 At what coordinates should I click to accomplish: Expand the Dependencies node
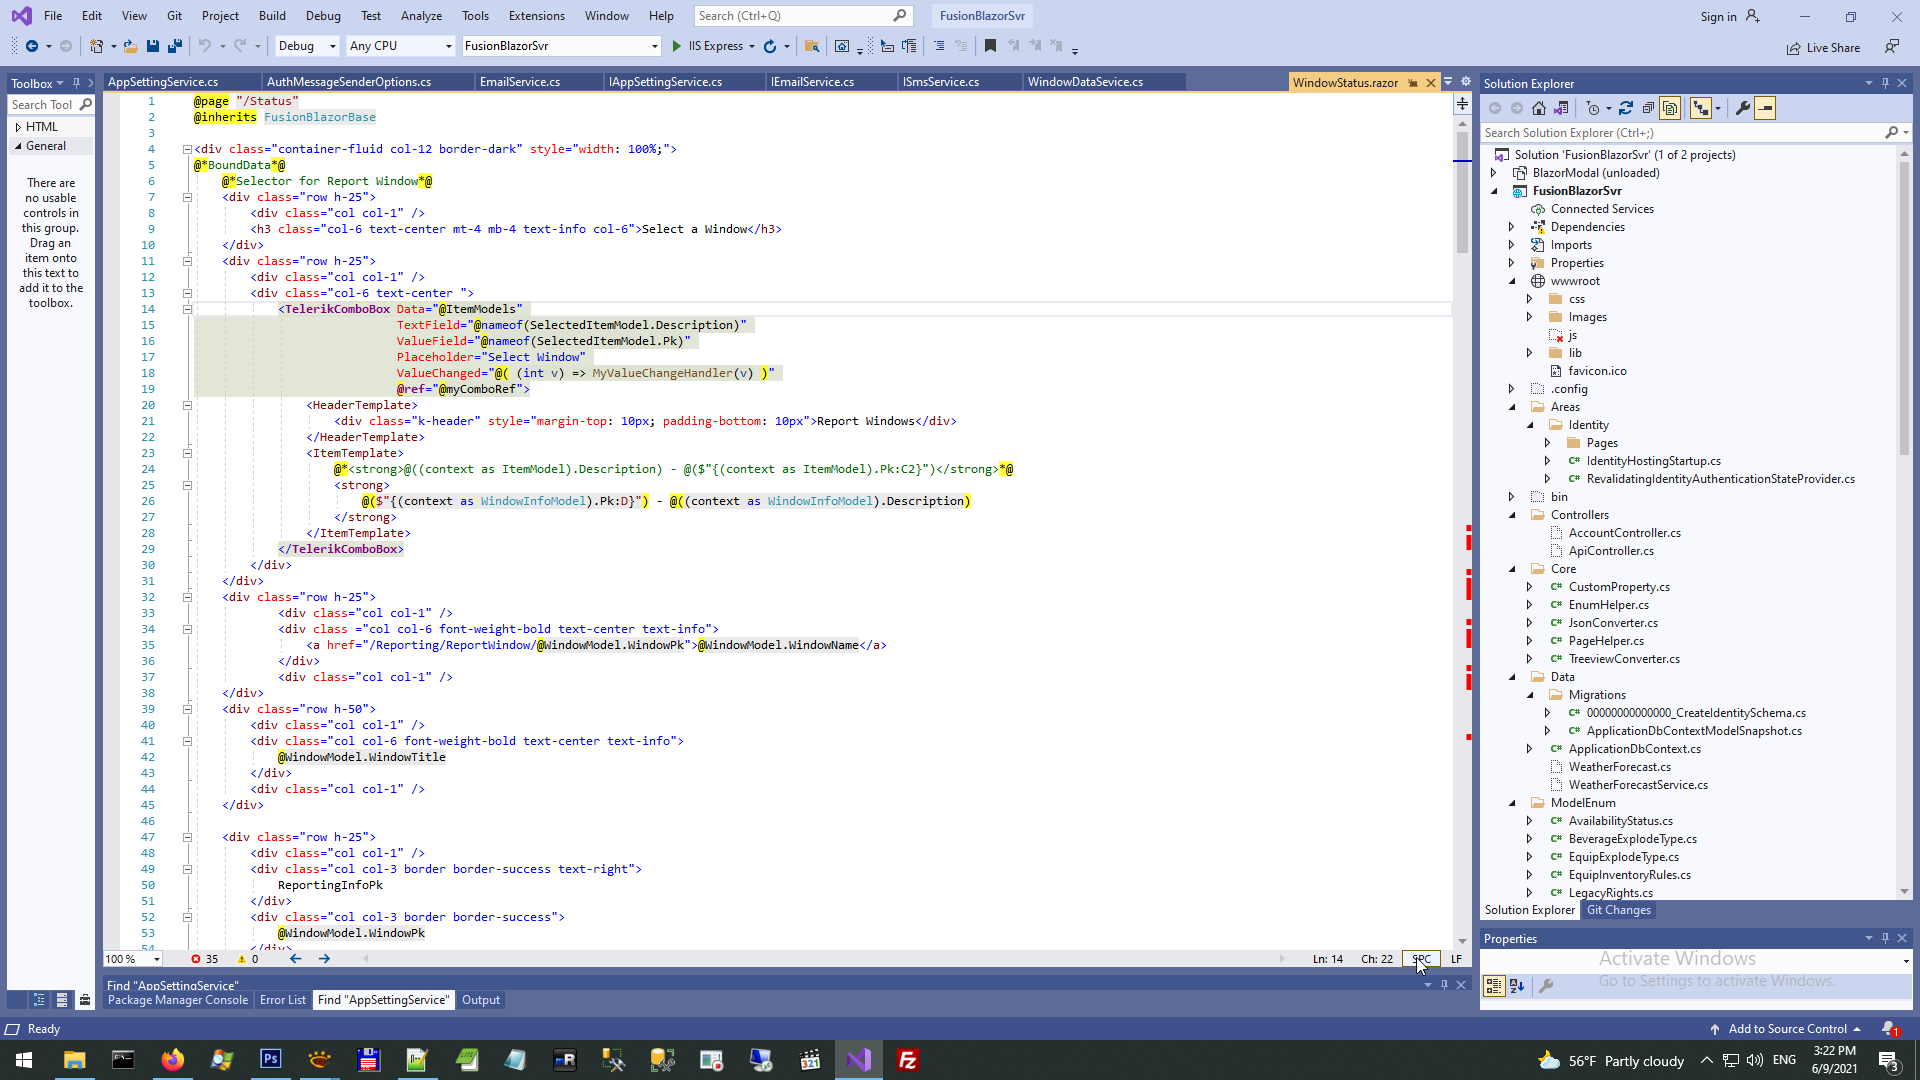point(1512,227)
